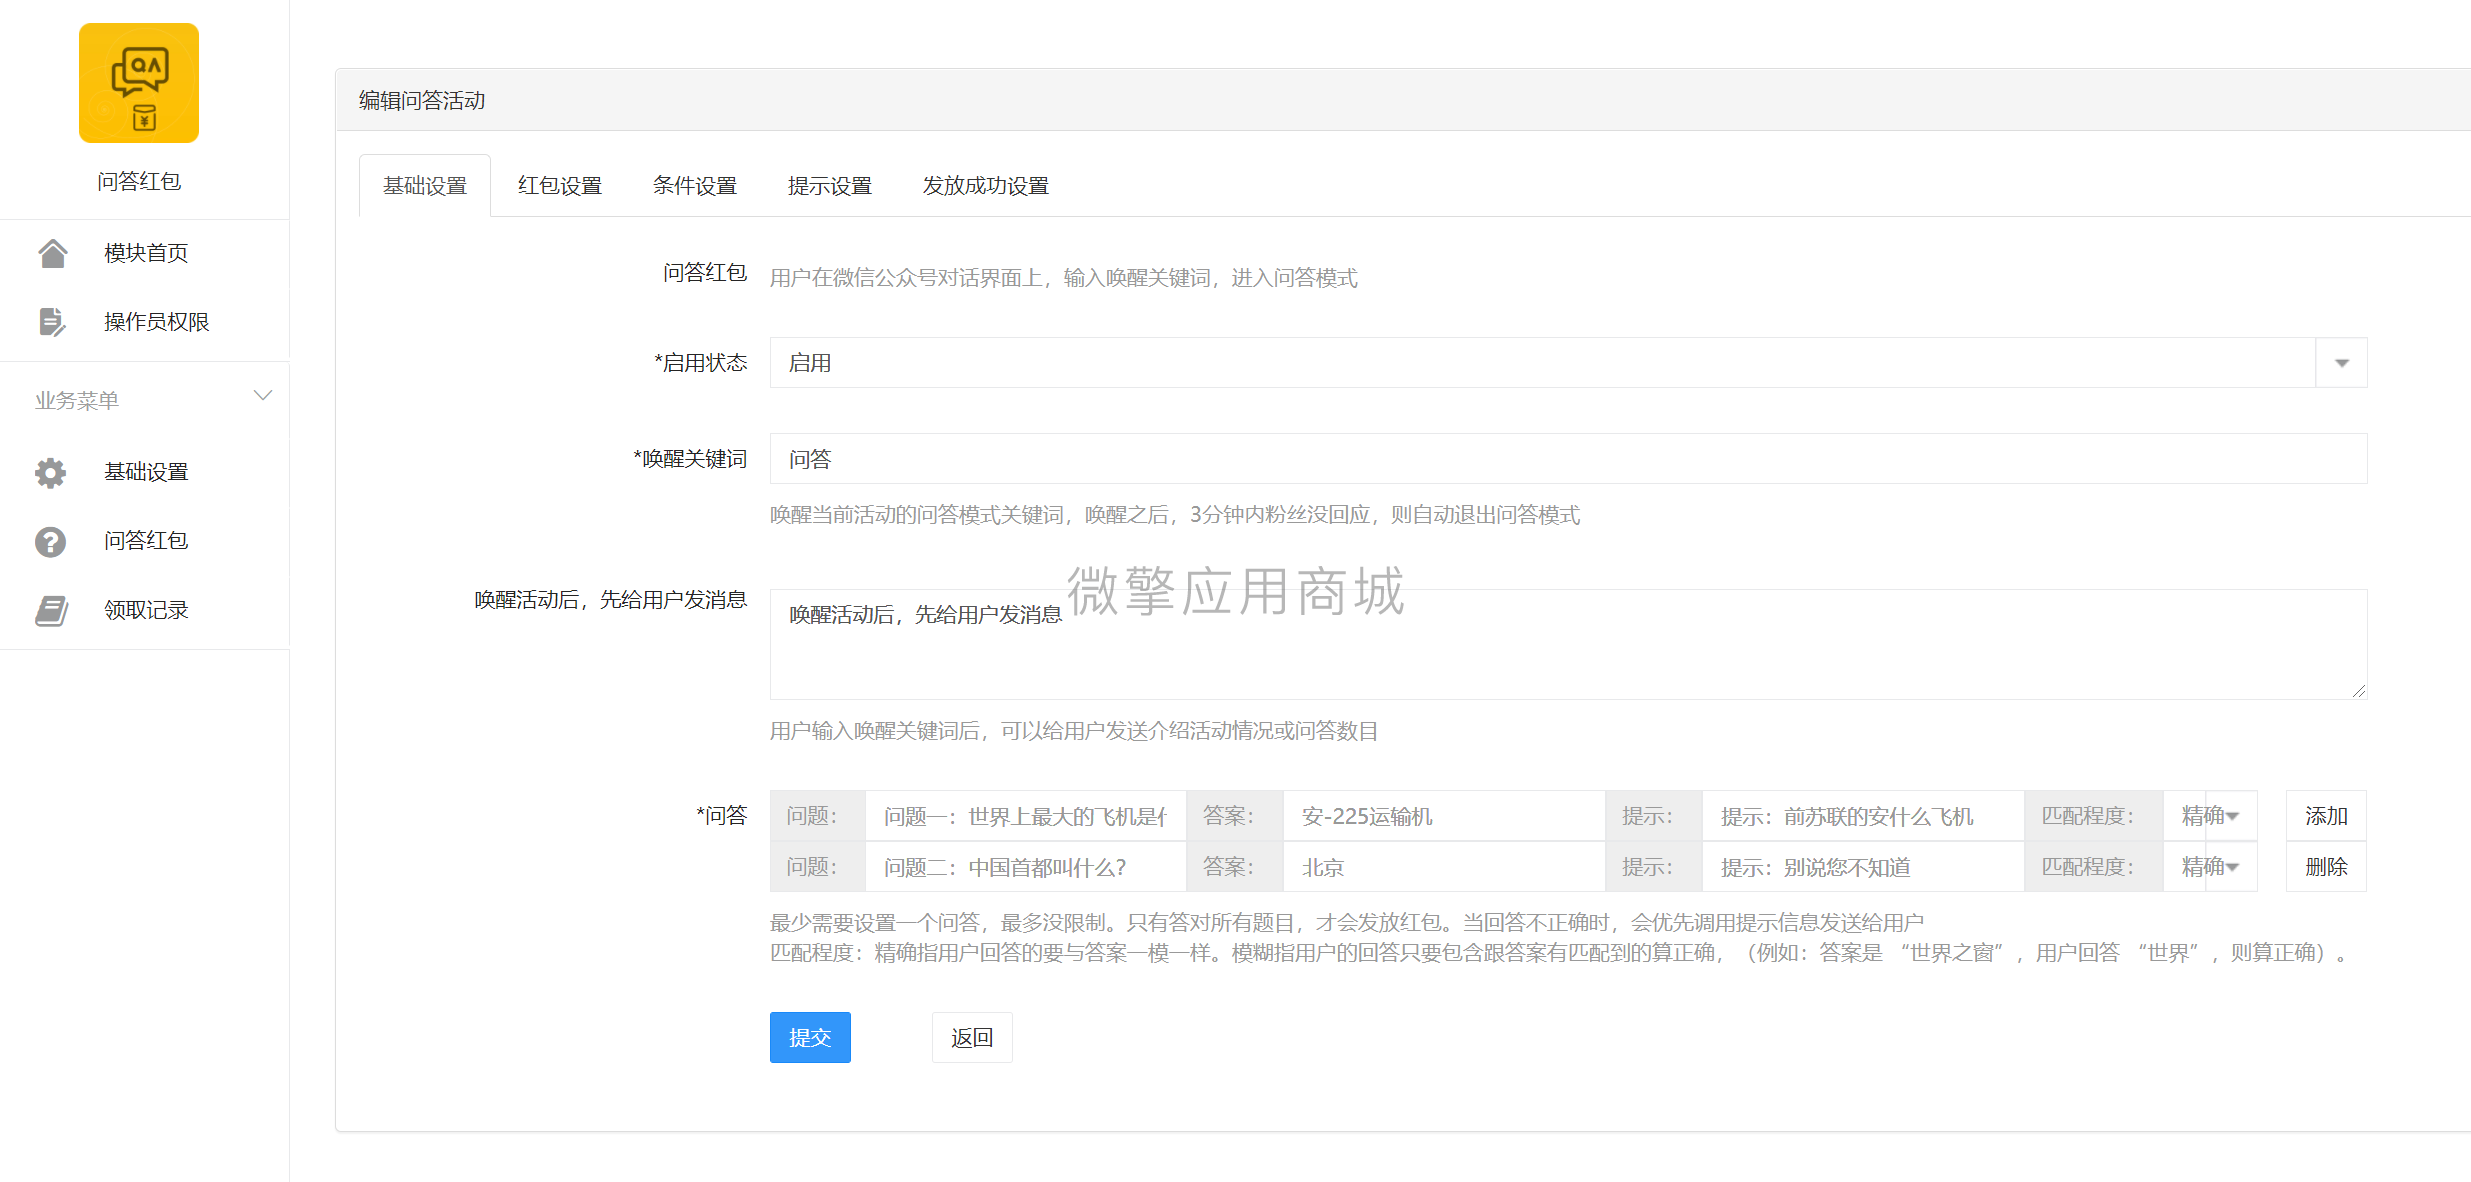Click the 问答红包 app logo icon

point(139,83)
